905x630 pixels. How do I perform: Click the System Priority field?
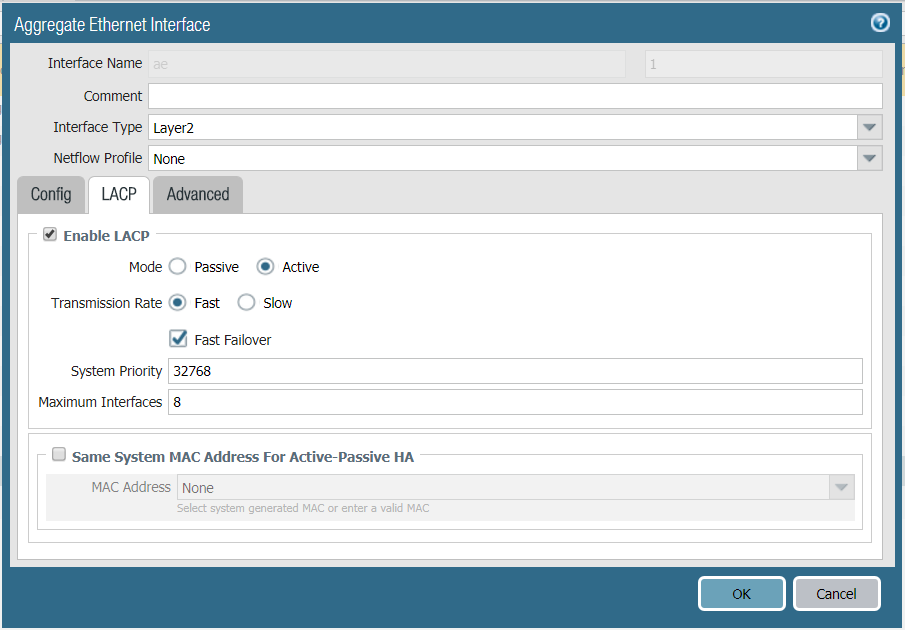(514, 371)
